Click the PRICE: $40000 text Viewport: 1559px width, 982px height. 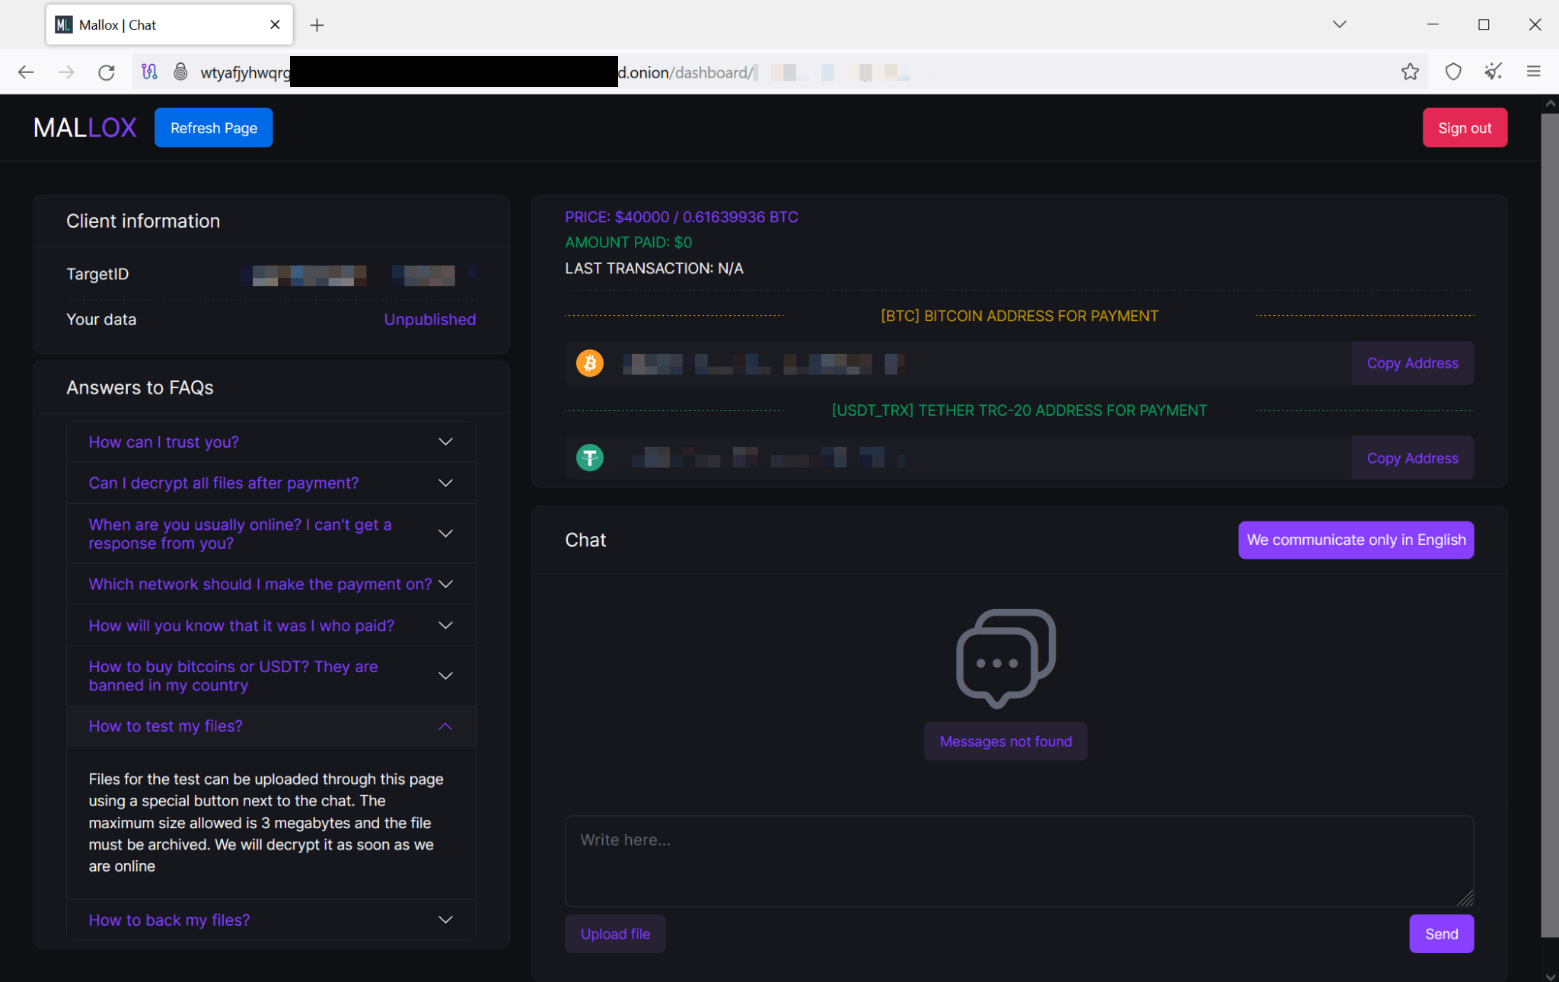pos(681,217)
